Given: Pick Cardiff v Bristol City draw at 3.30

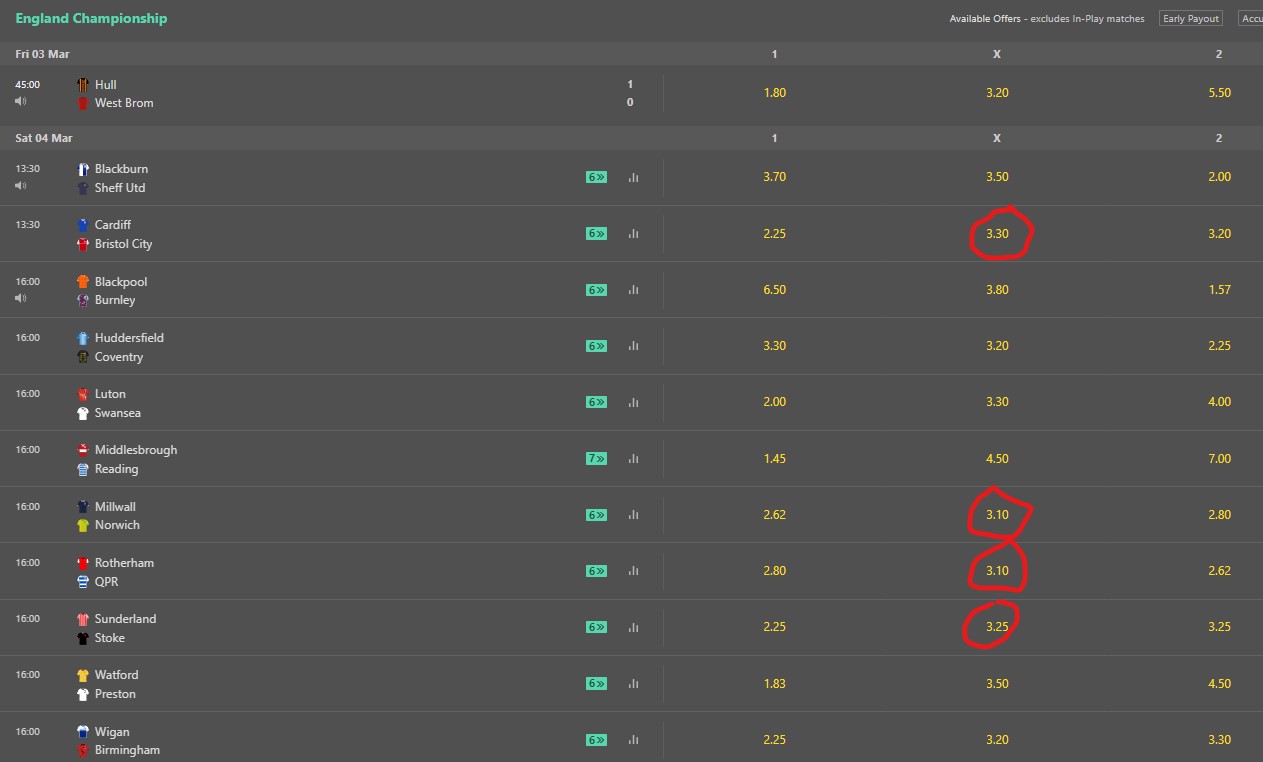Looking at the screenshot, I should (997, 233).
